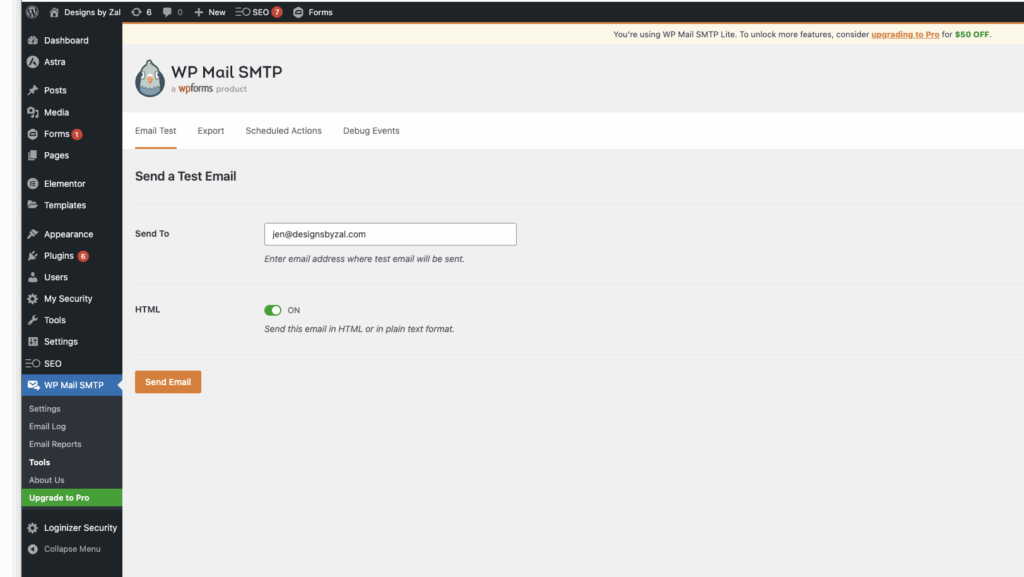Click the WordPress logo icon
Image resolution: width=1024 pixels, height=577 pixels.
[x=33, y=12]
